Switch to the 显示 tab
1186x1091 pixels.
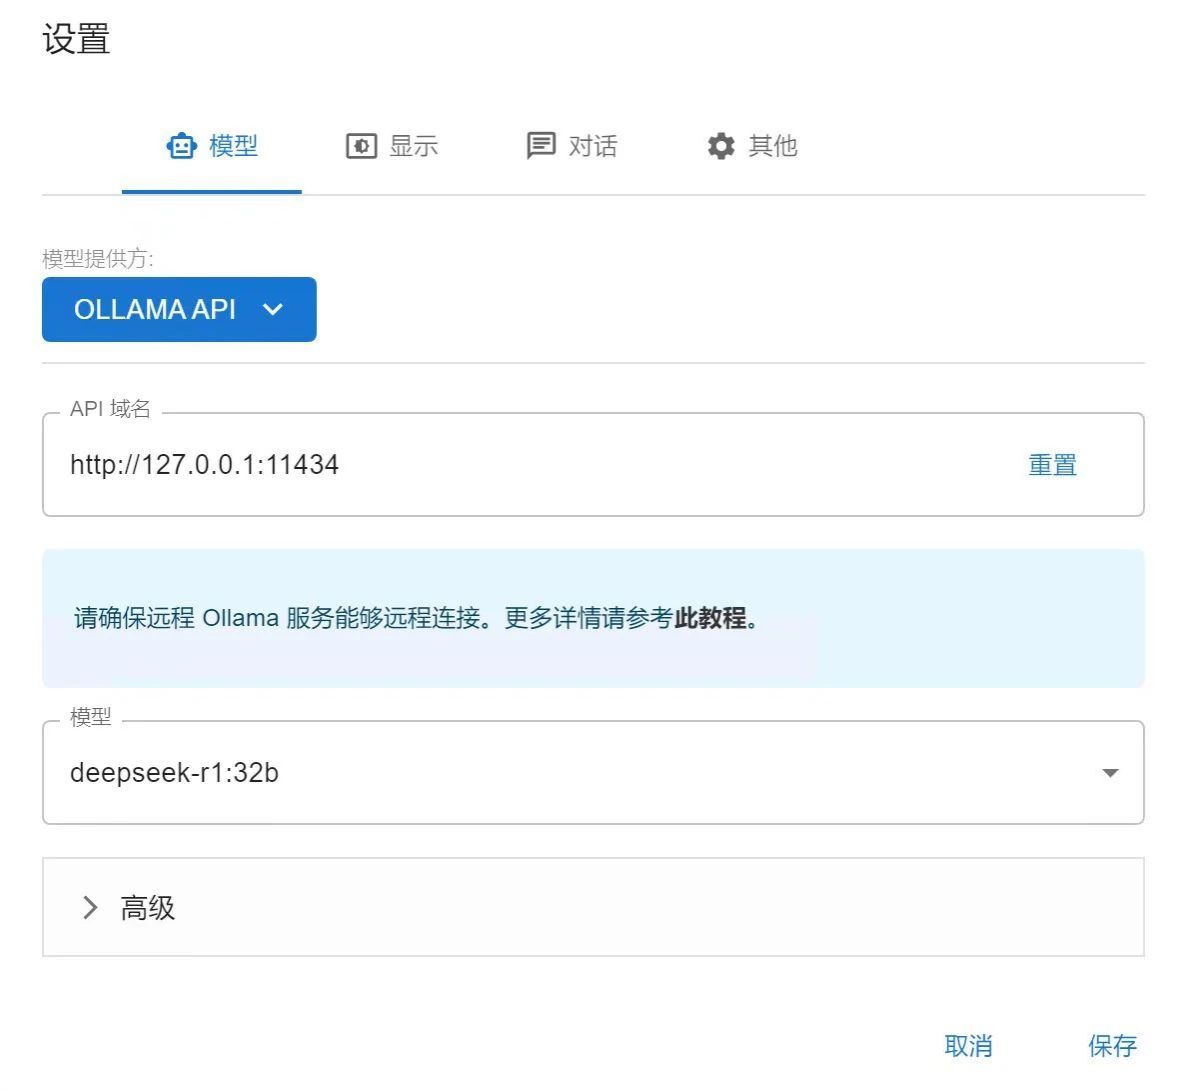pos(413,146)
